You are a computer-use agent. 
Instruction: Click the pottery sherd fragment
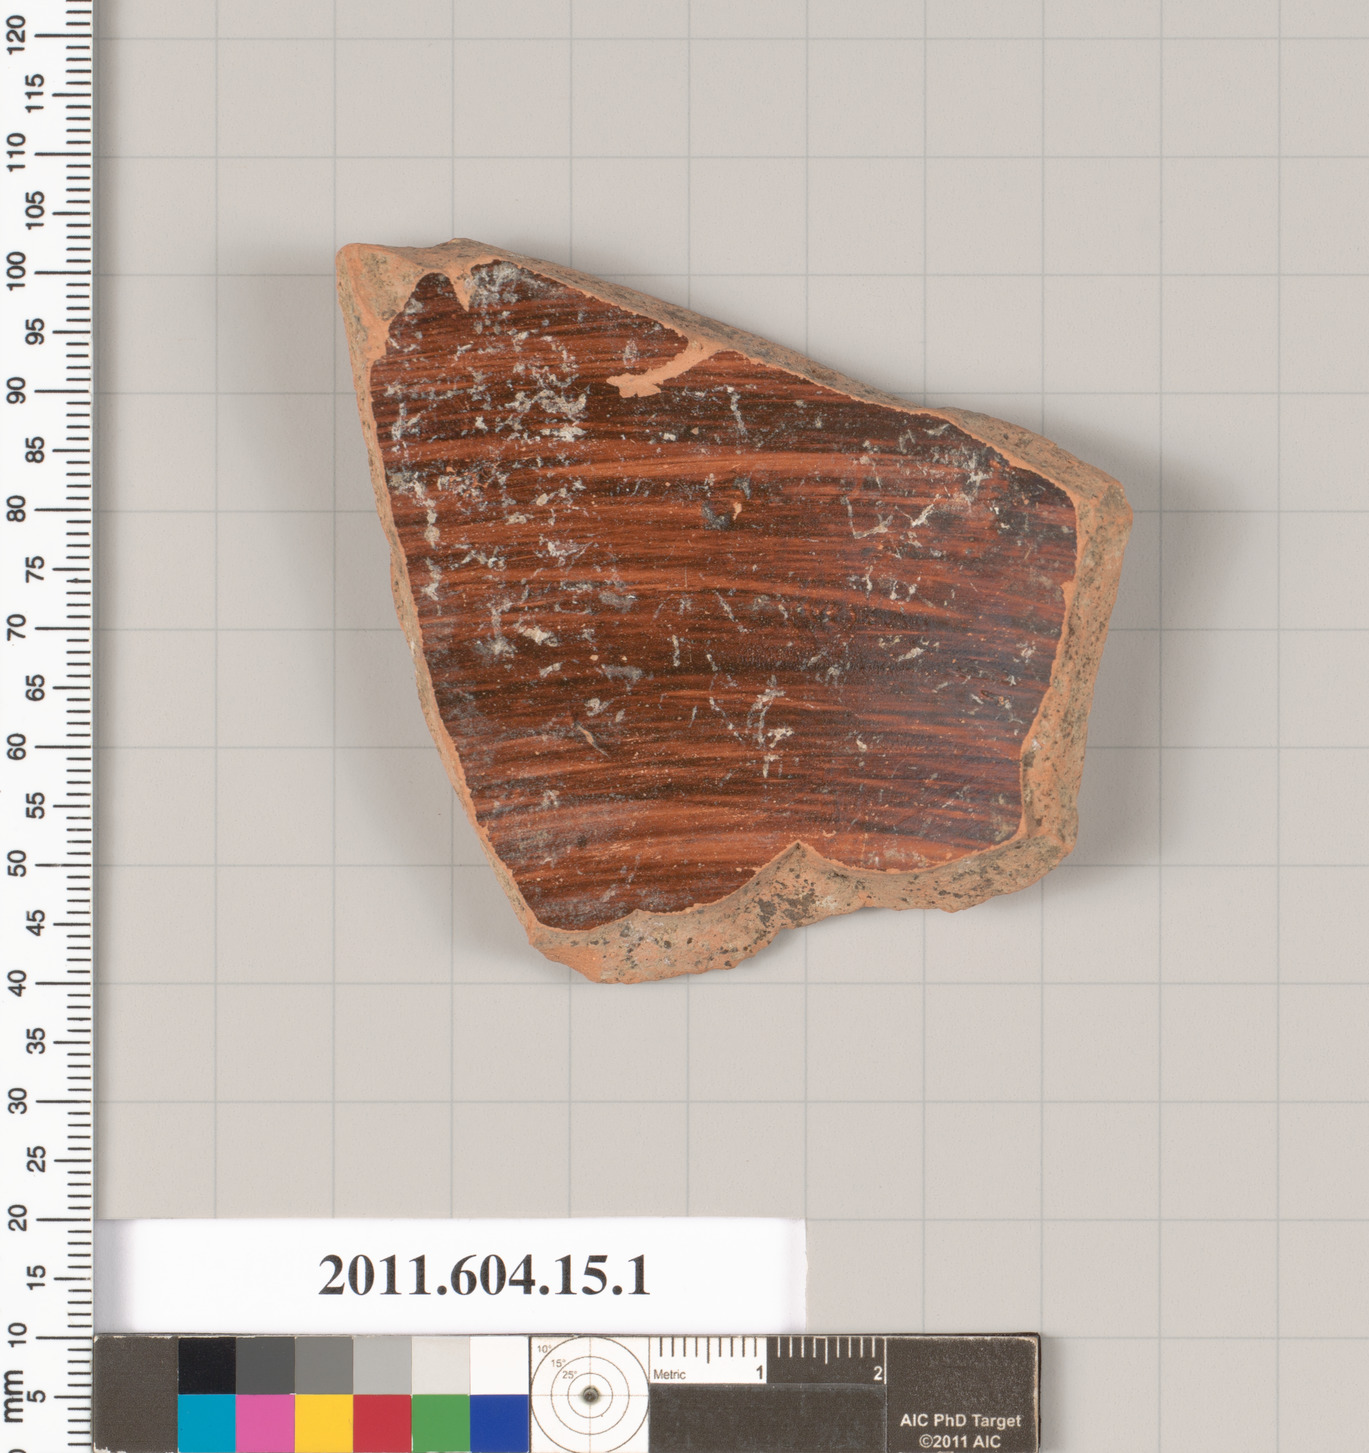(x=733, y=610)
